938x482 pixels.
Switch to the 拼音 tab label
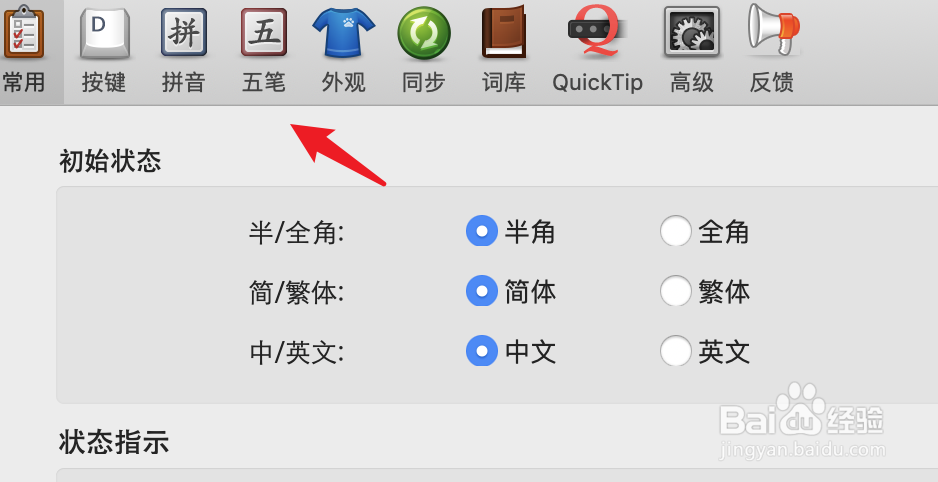click(184, 83)
